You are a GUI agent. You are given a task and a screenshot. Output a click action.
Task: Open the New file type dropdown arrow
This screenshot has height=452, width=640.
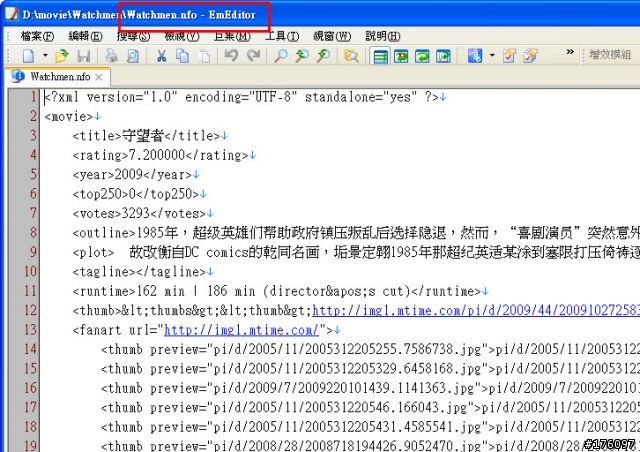click(x=45, y=56)
